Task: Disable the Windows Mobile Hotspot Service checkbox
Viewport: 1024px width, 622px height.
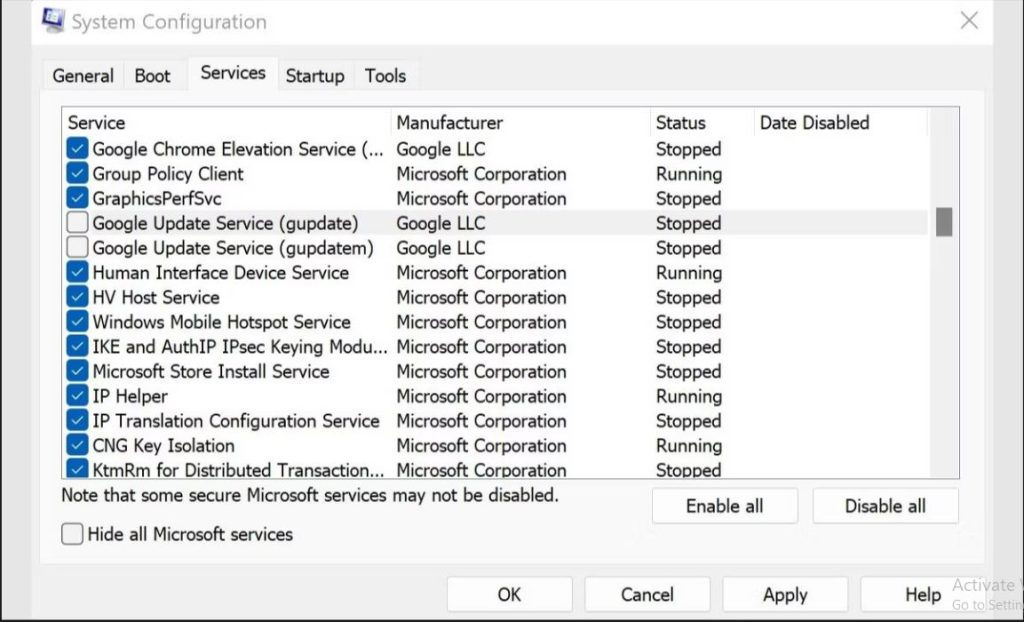Action: pos(77,322)
